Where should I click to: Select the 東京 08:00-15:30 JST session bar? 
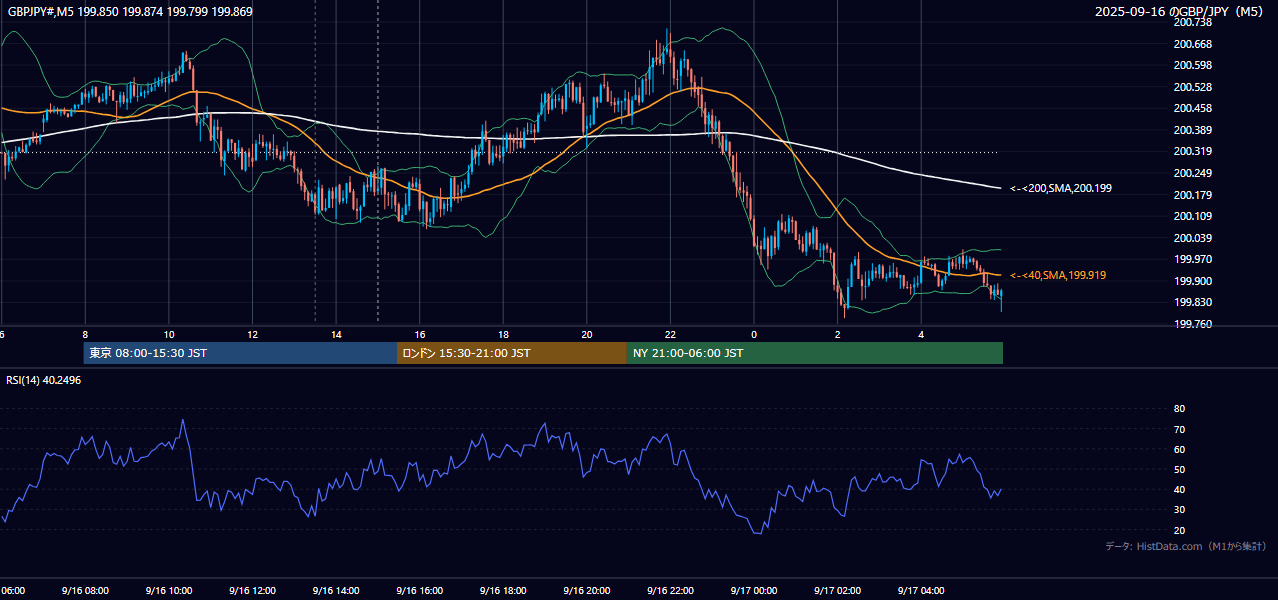point(240,353)
